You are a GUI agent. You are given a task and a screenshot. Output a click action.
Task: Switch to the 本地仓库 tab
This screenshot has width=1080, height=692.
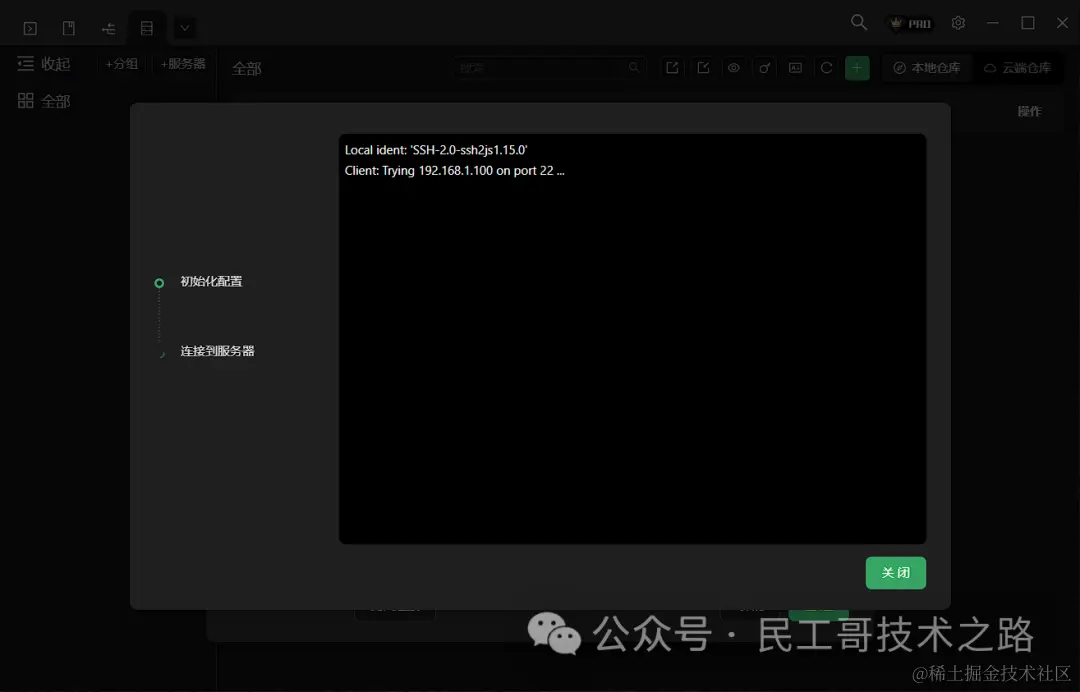926,68
